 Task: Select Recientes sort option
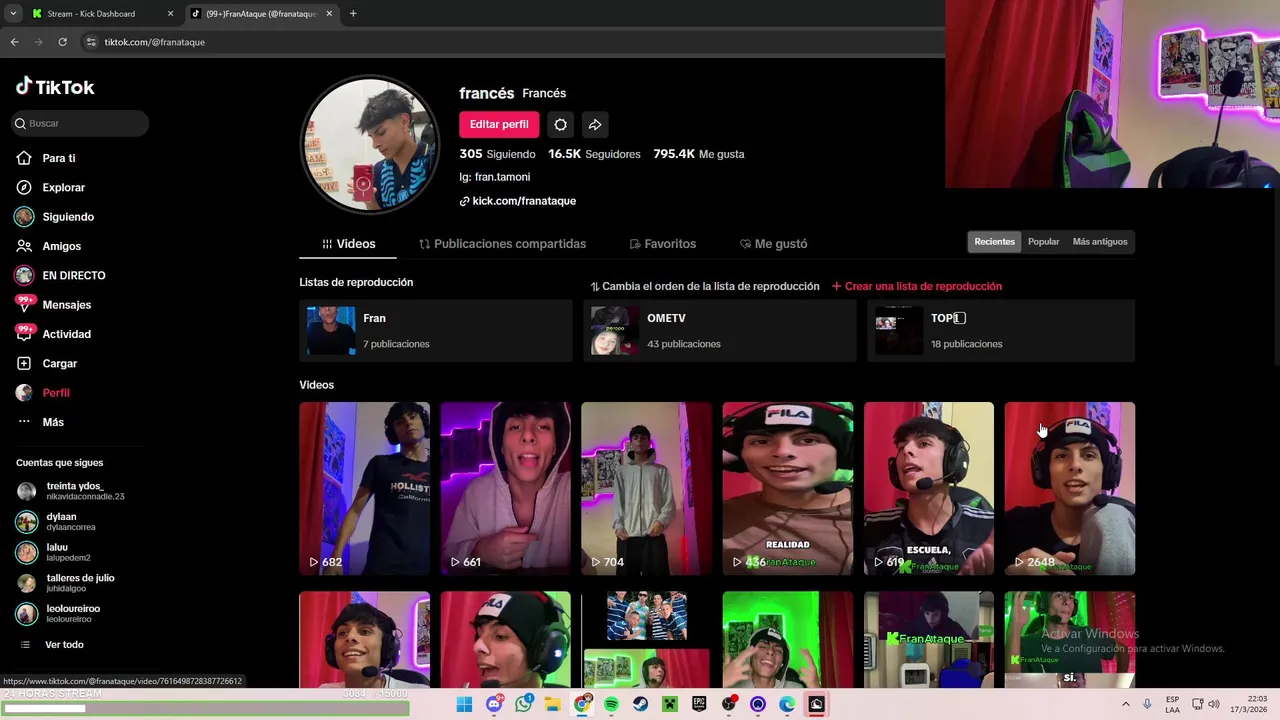point(994,242)
